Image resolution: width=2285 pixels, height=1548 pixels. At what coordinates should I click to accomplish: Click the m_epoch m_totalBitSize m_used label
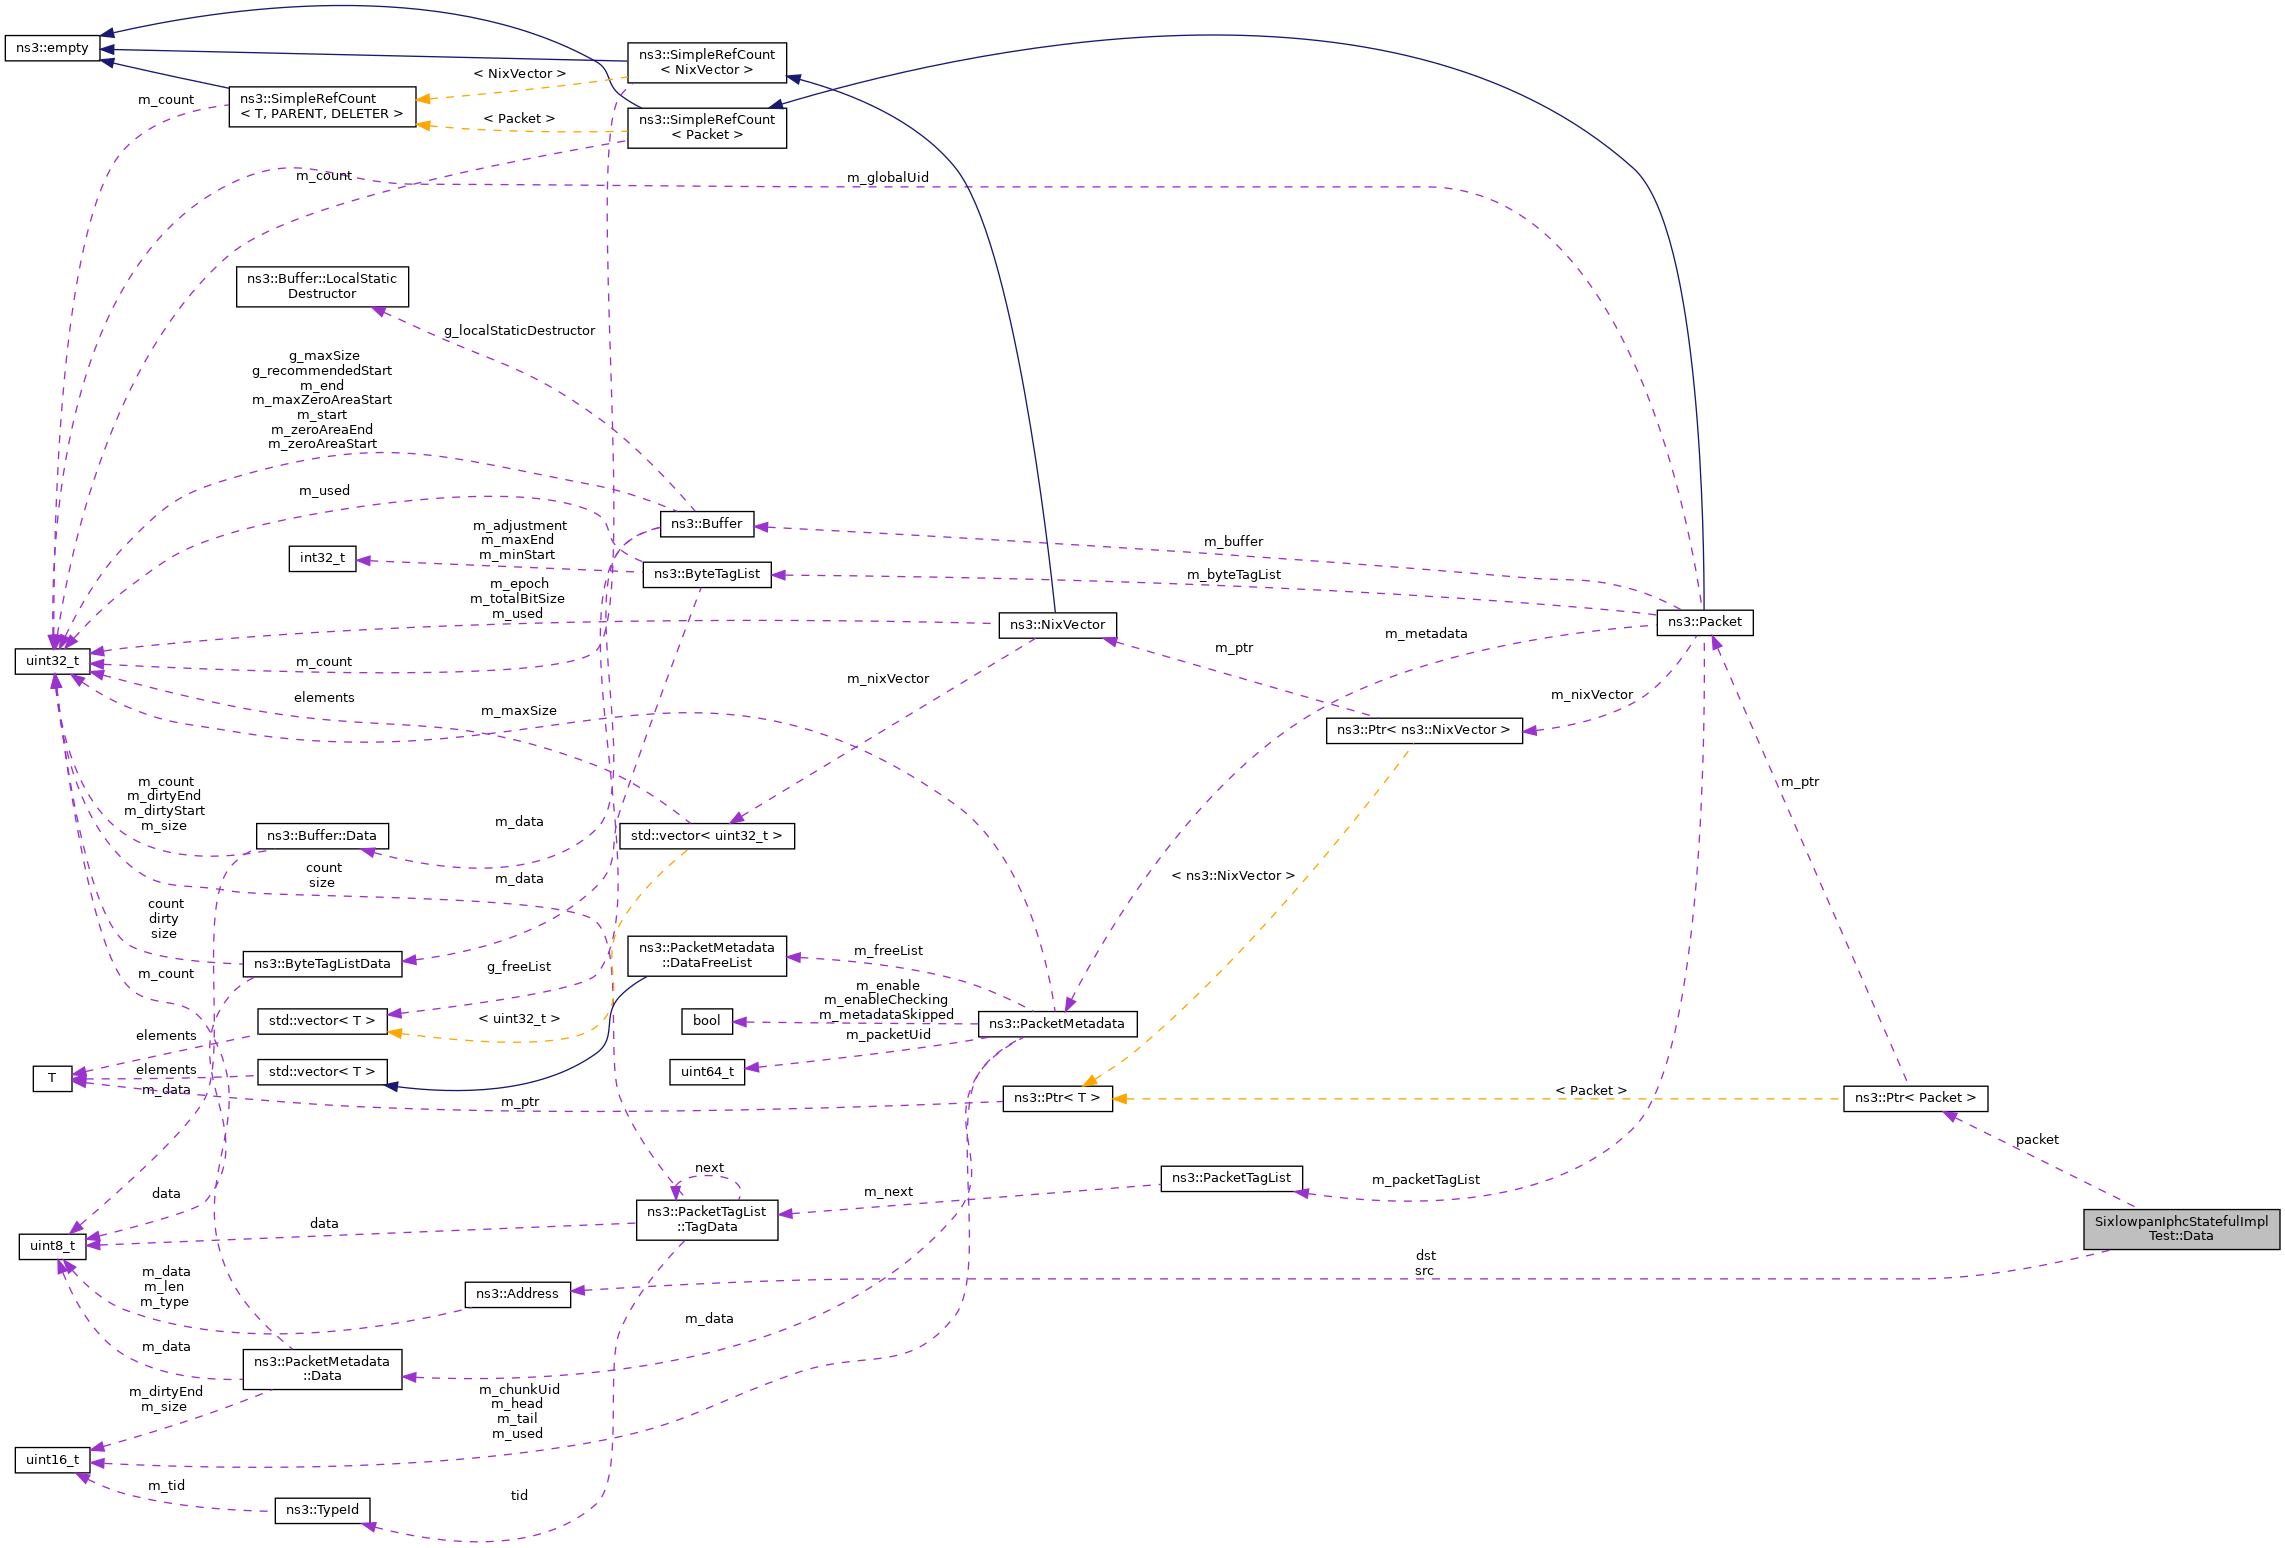pyautogui.click(x=517, y=599)
